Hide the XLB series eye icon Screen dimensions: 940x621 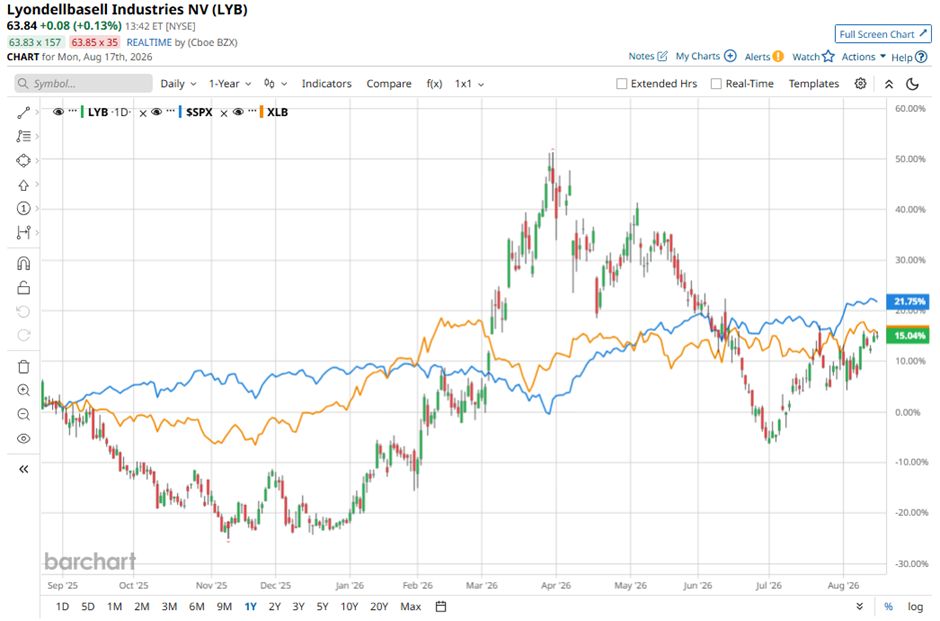click(238, 112)
